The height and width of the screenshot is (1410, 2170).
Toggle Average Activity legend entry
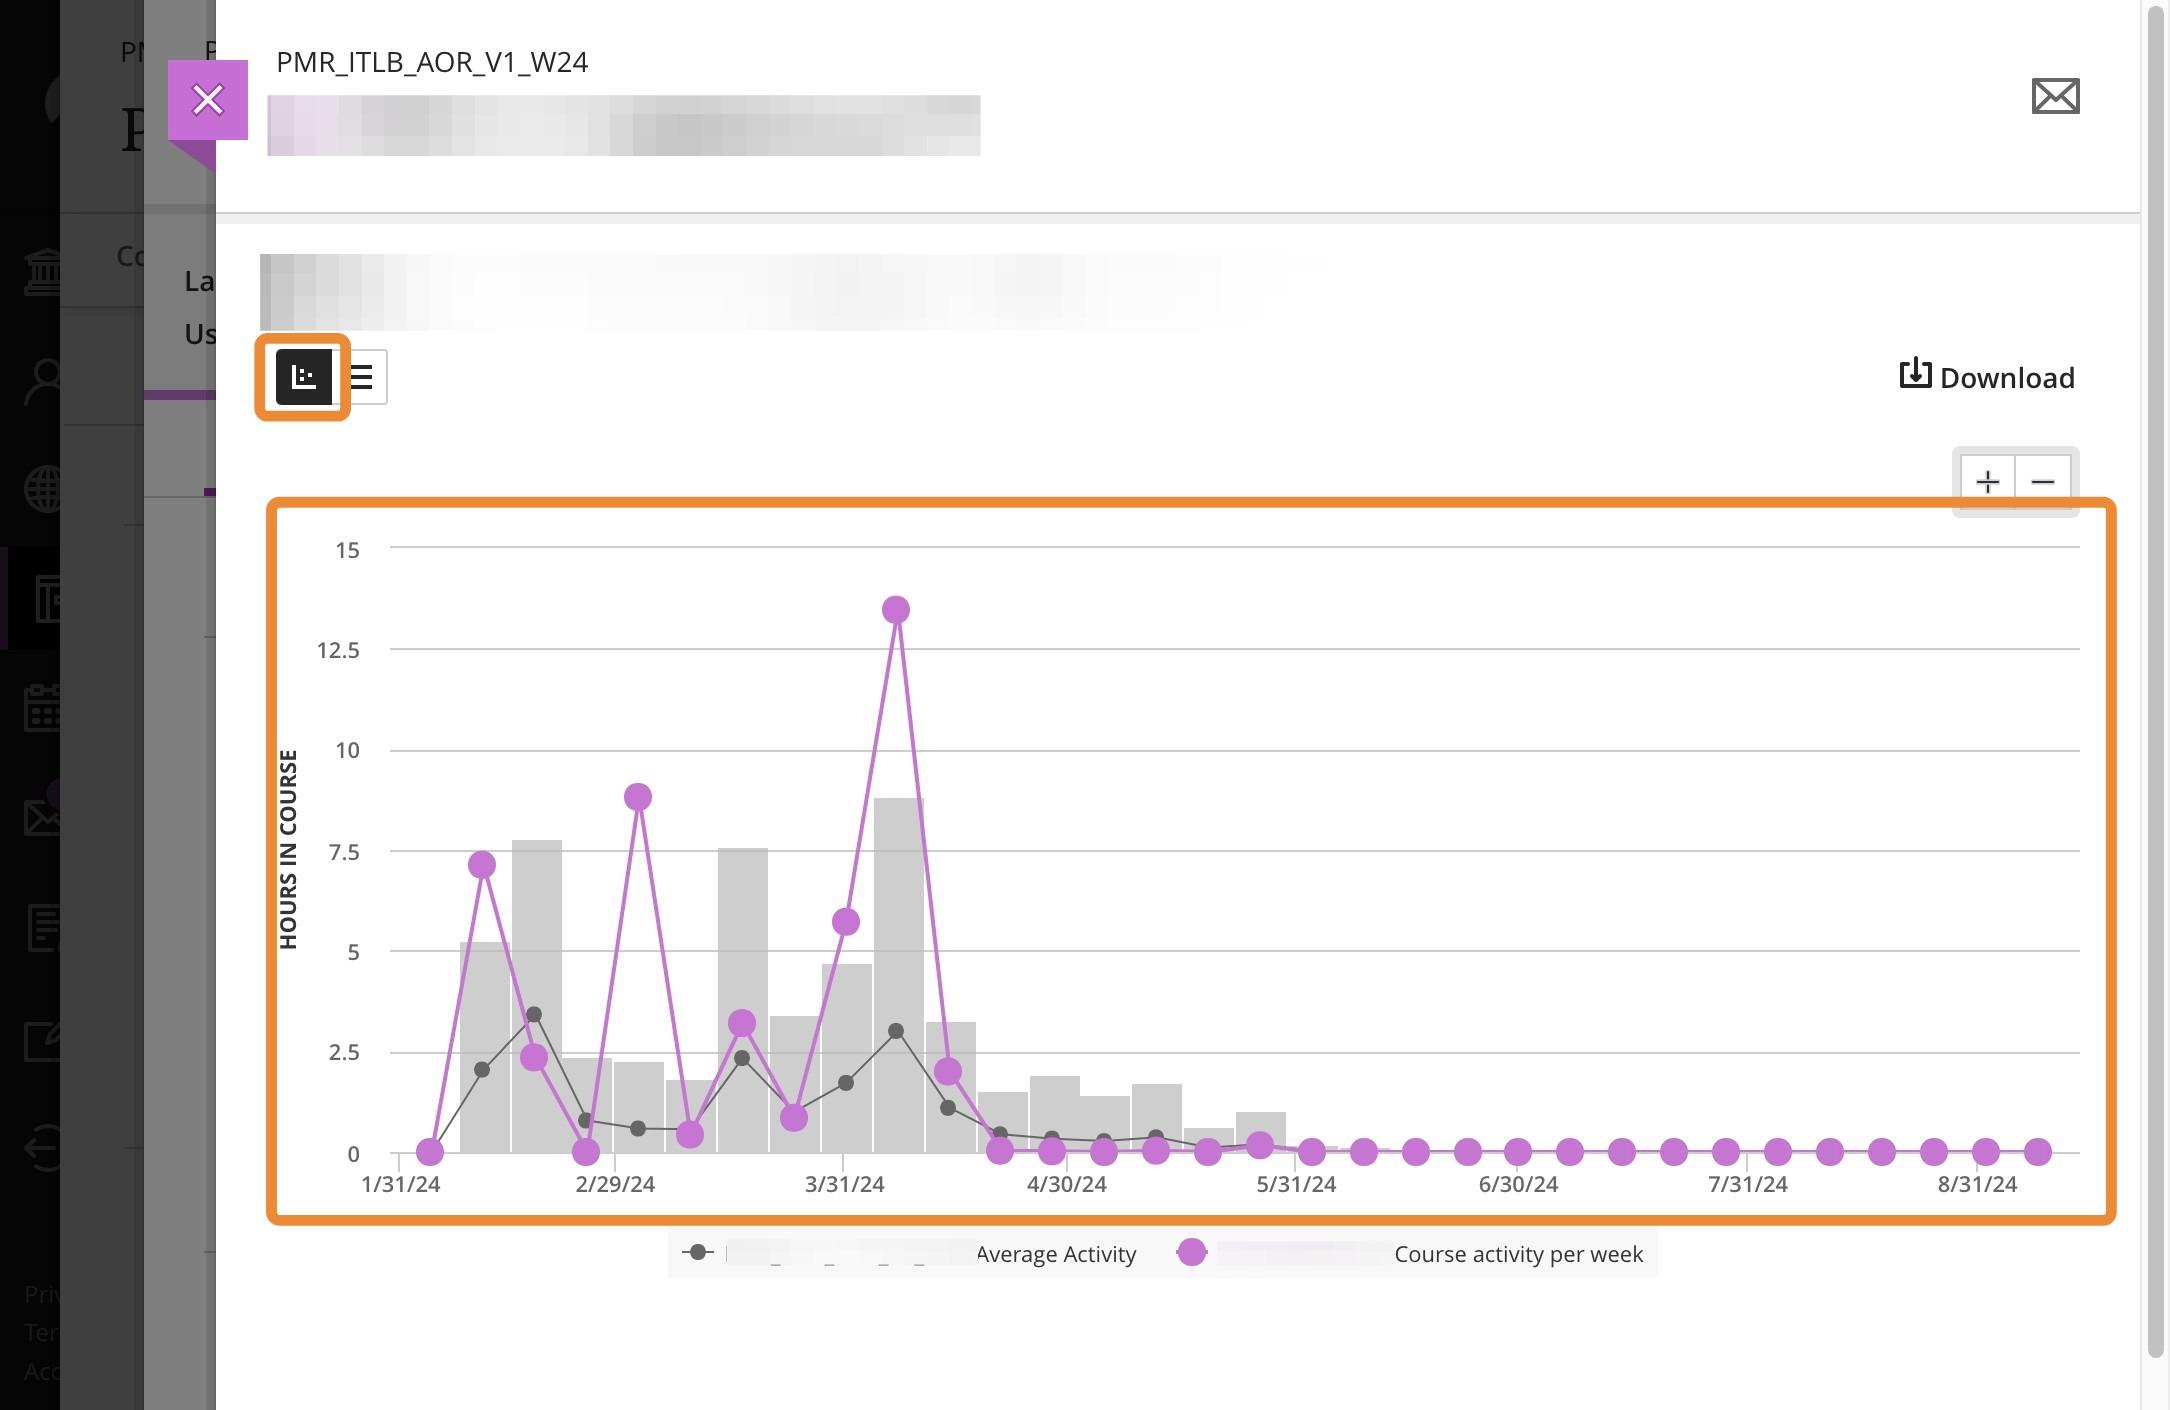[x=910, y=1253]
